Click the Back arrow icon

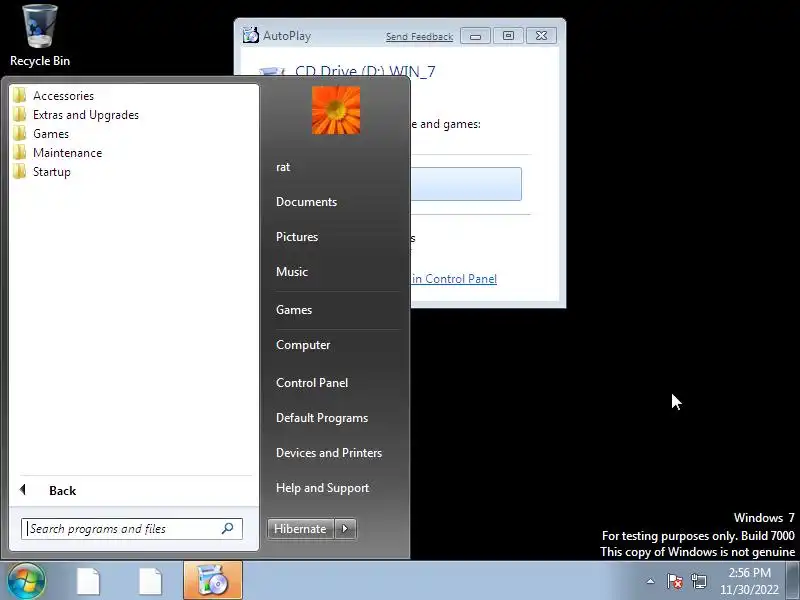tap(22, 490)
